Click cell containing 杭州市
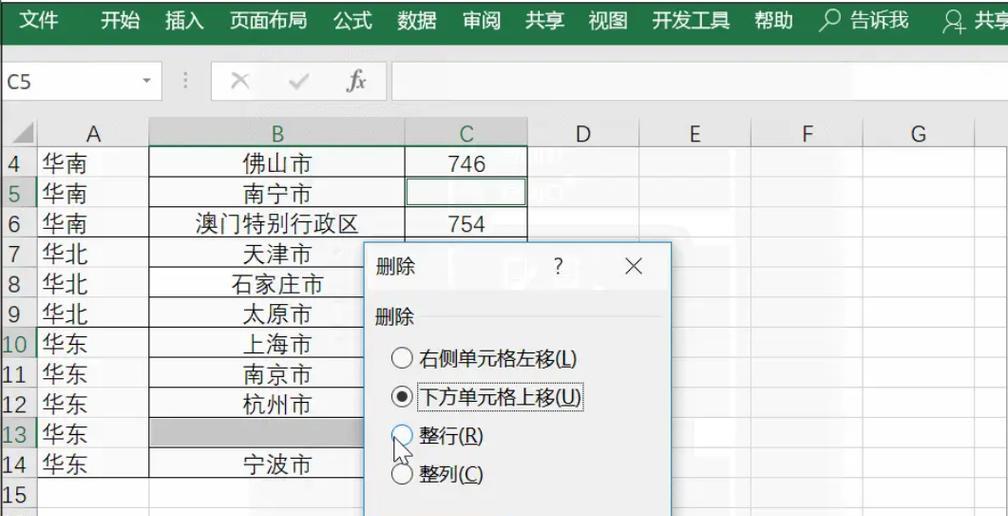 coord(257,404)
